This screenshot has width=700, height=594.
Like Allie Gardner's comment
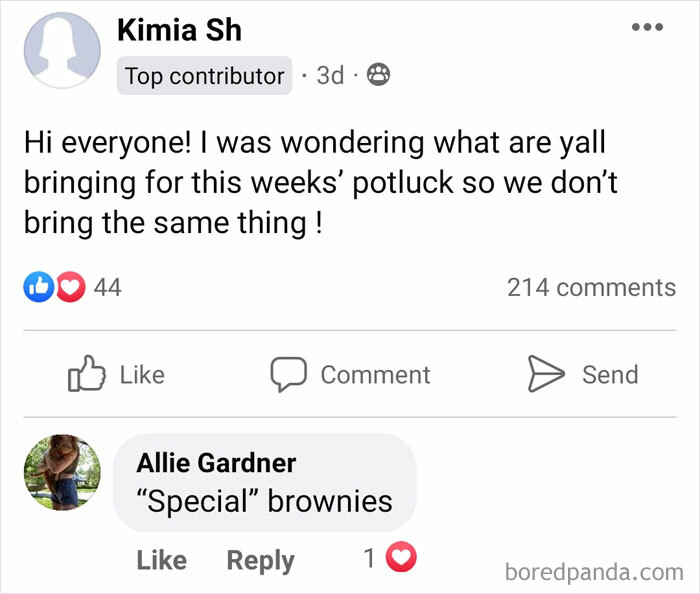tap(161, 561)
